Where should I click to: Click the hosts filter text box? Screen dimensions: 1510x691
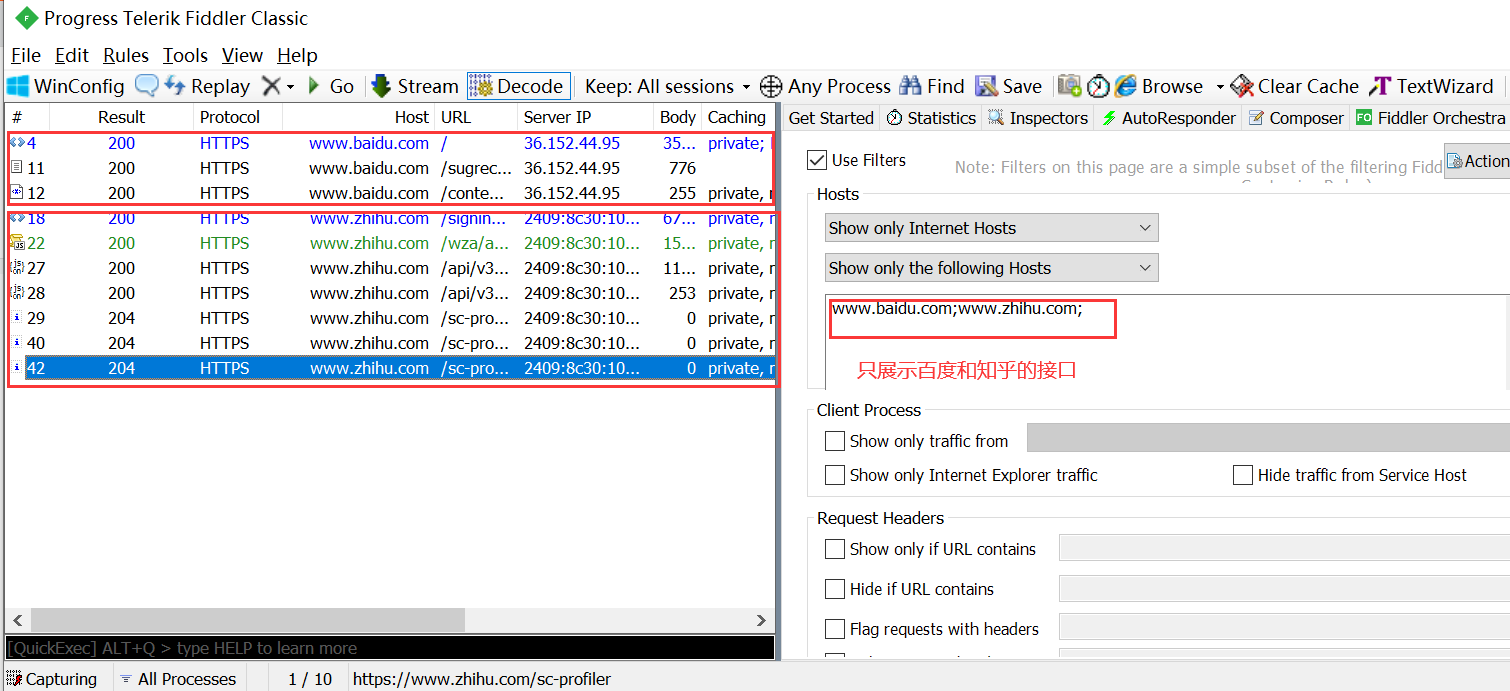[1167, 341]
